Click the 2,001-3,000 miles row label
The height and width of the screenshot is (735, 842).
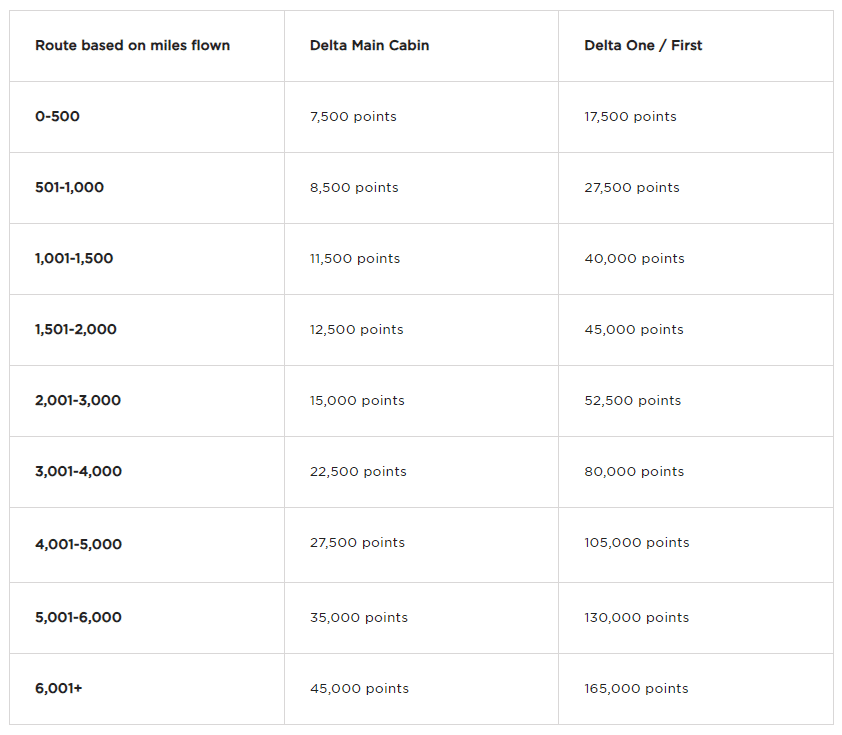coord(78,400)
